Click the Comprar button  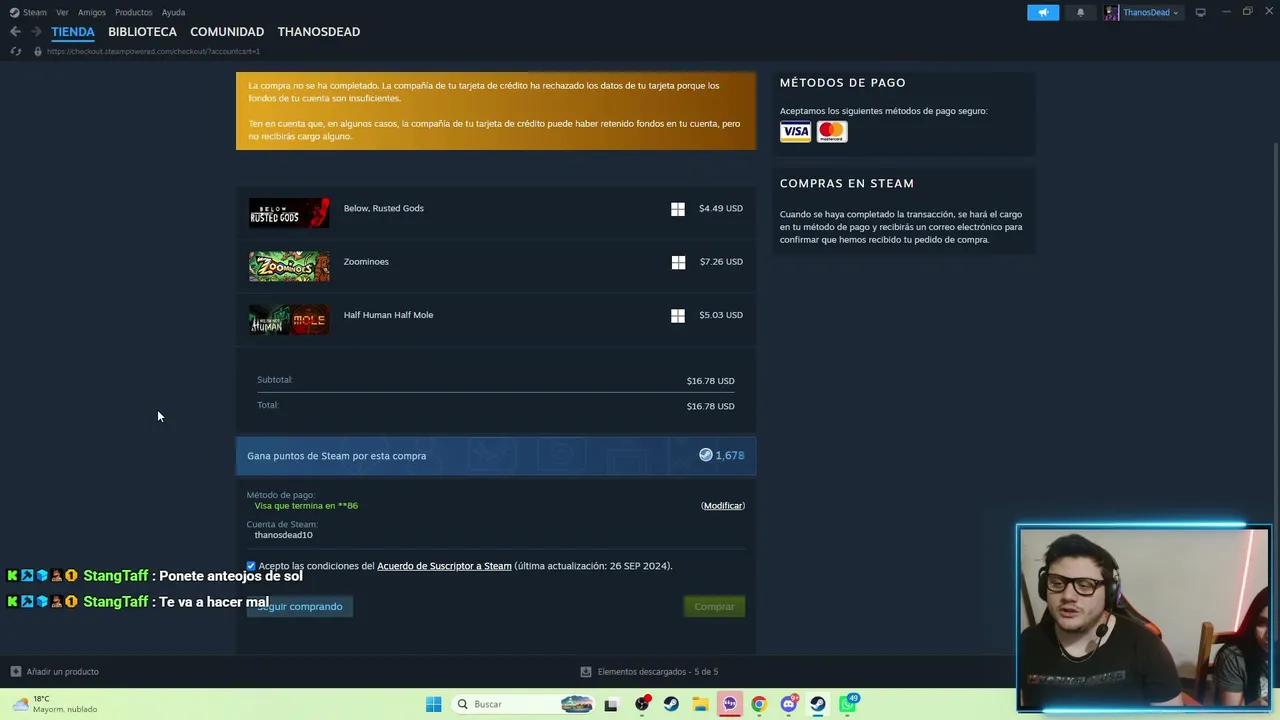[x=714, y=606]
